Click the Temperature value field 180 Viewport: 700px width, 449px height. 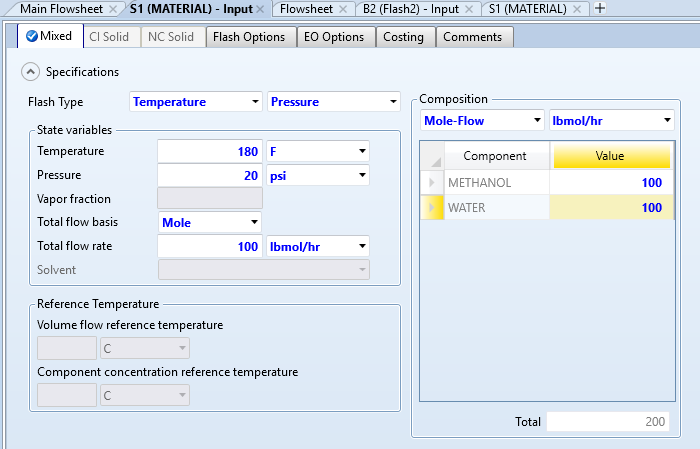point(209,151)
